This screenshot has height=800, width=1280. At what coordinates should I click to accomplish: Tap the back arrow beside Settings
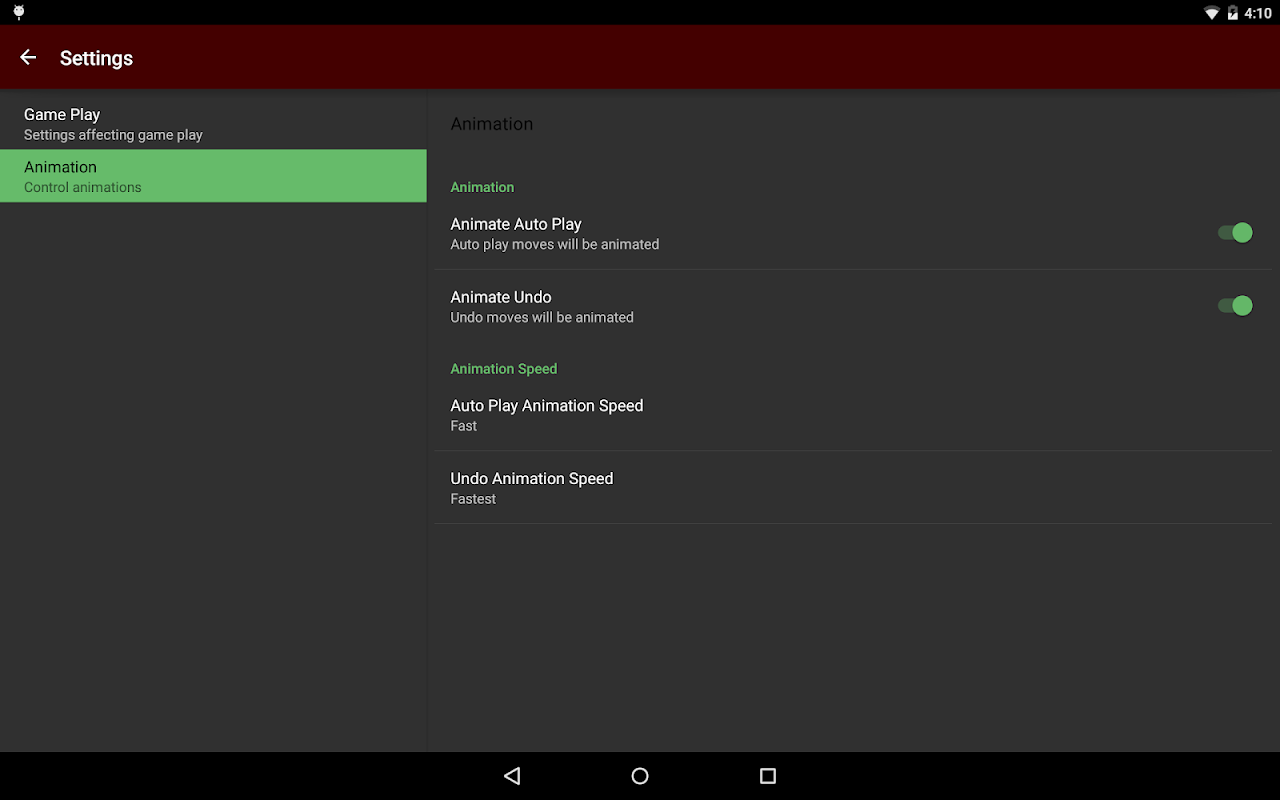point(28,58)
